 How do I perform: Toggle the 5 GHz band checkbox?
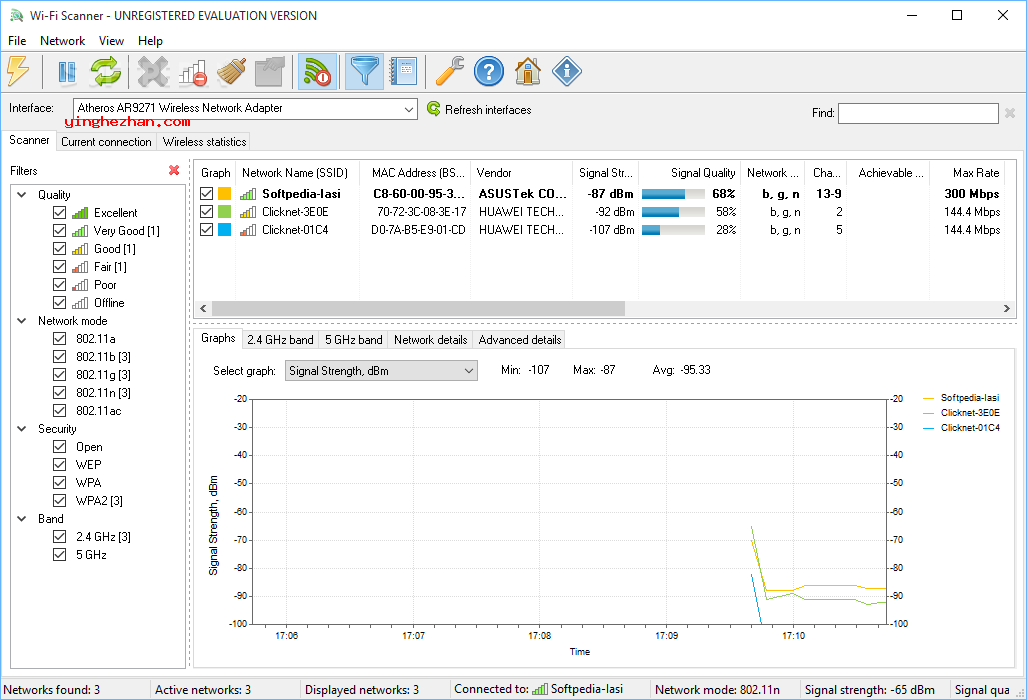click(60, 555)
